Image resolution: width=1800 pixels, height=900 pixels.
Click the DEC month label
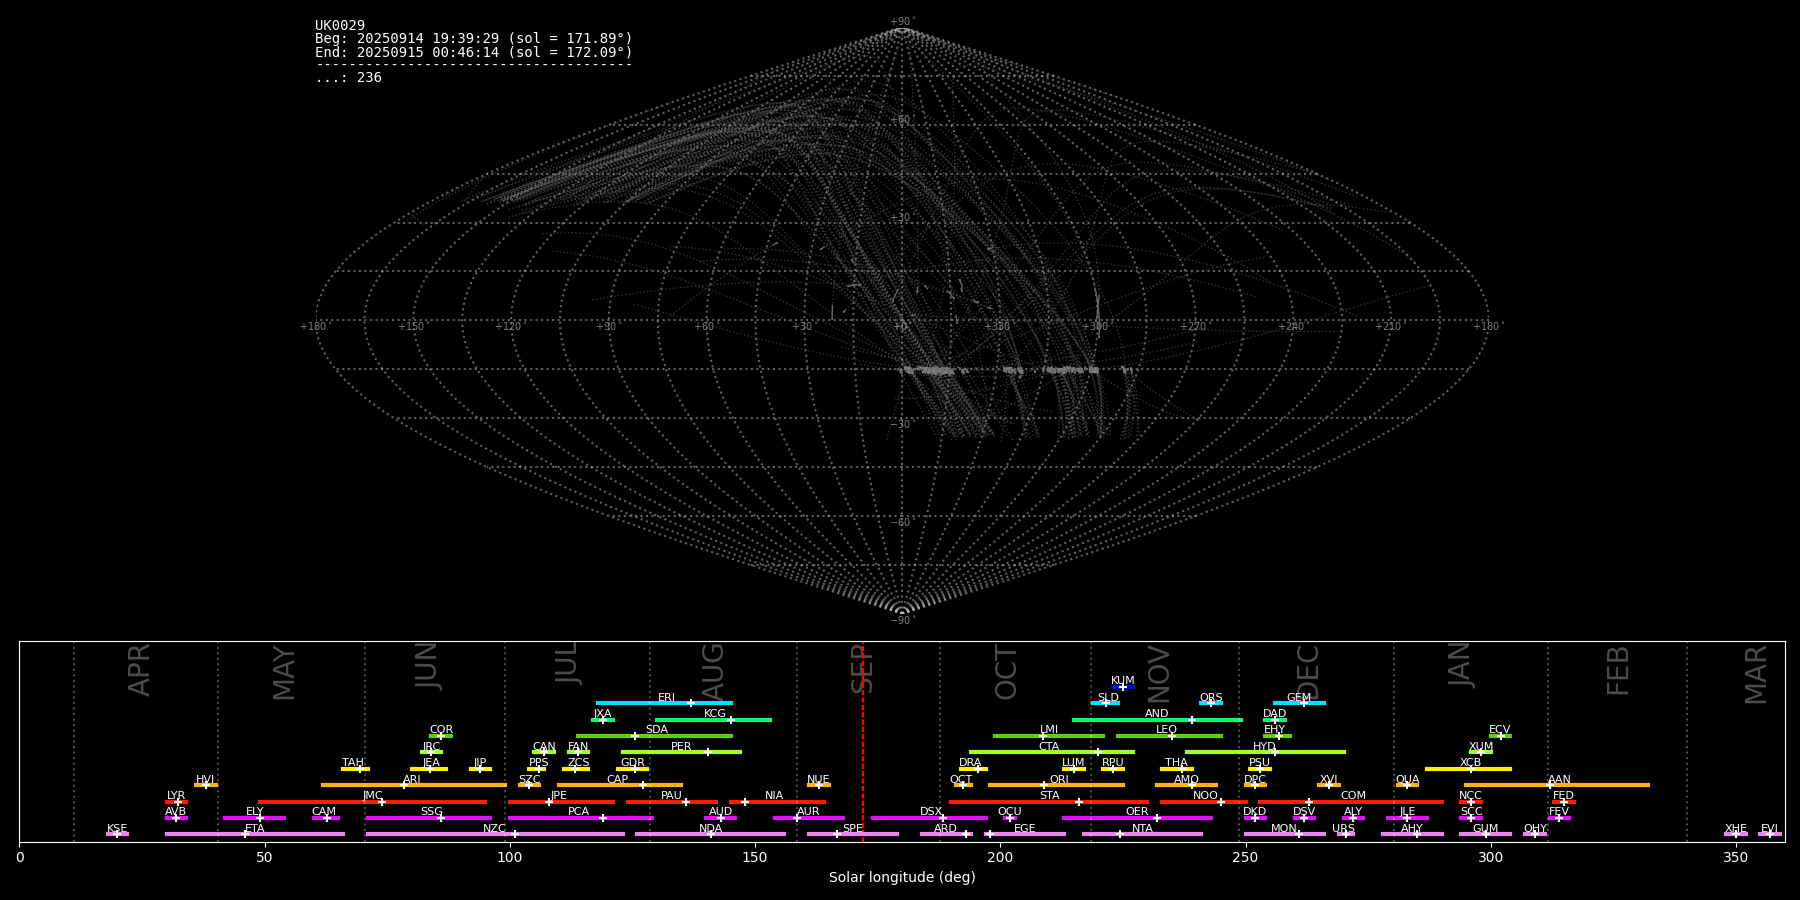point(1308,672)
